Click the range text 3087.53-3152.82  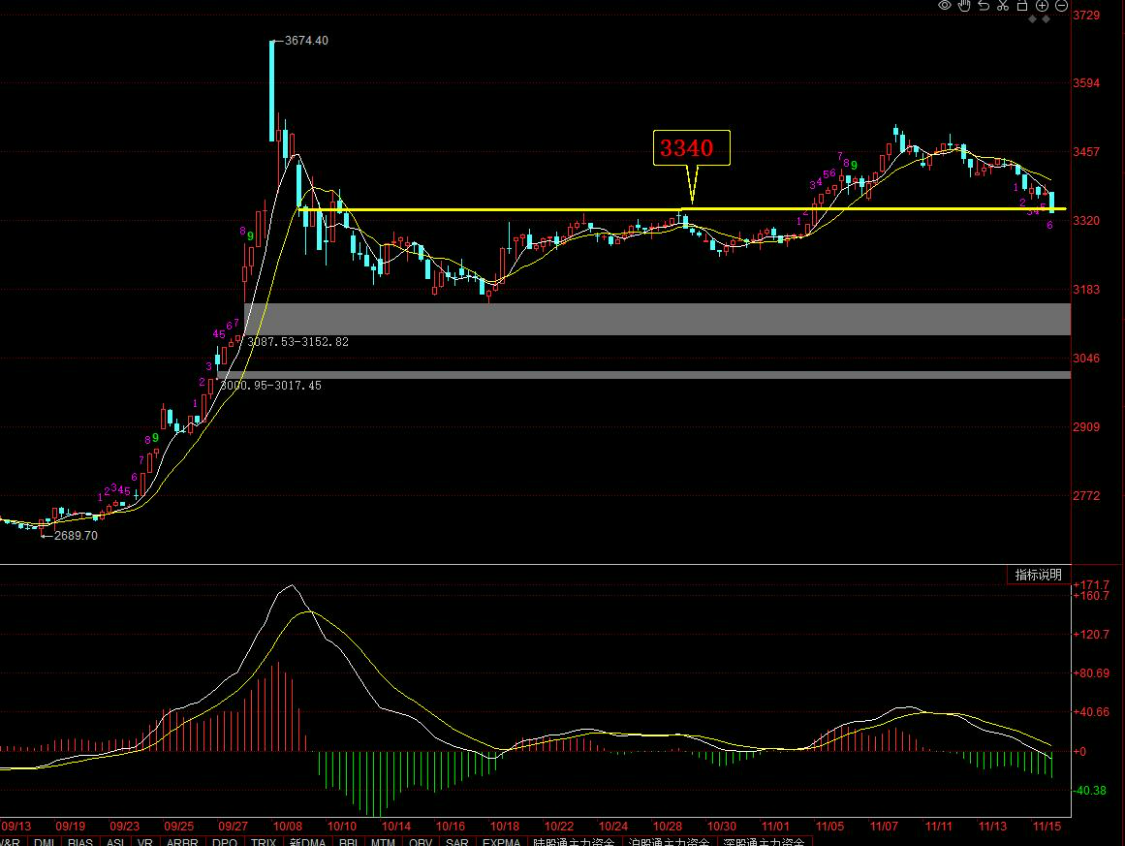click(x=298, y=342)
